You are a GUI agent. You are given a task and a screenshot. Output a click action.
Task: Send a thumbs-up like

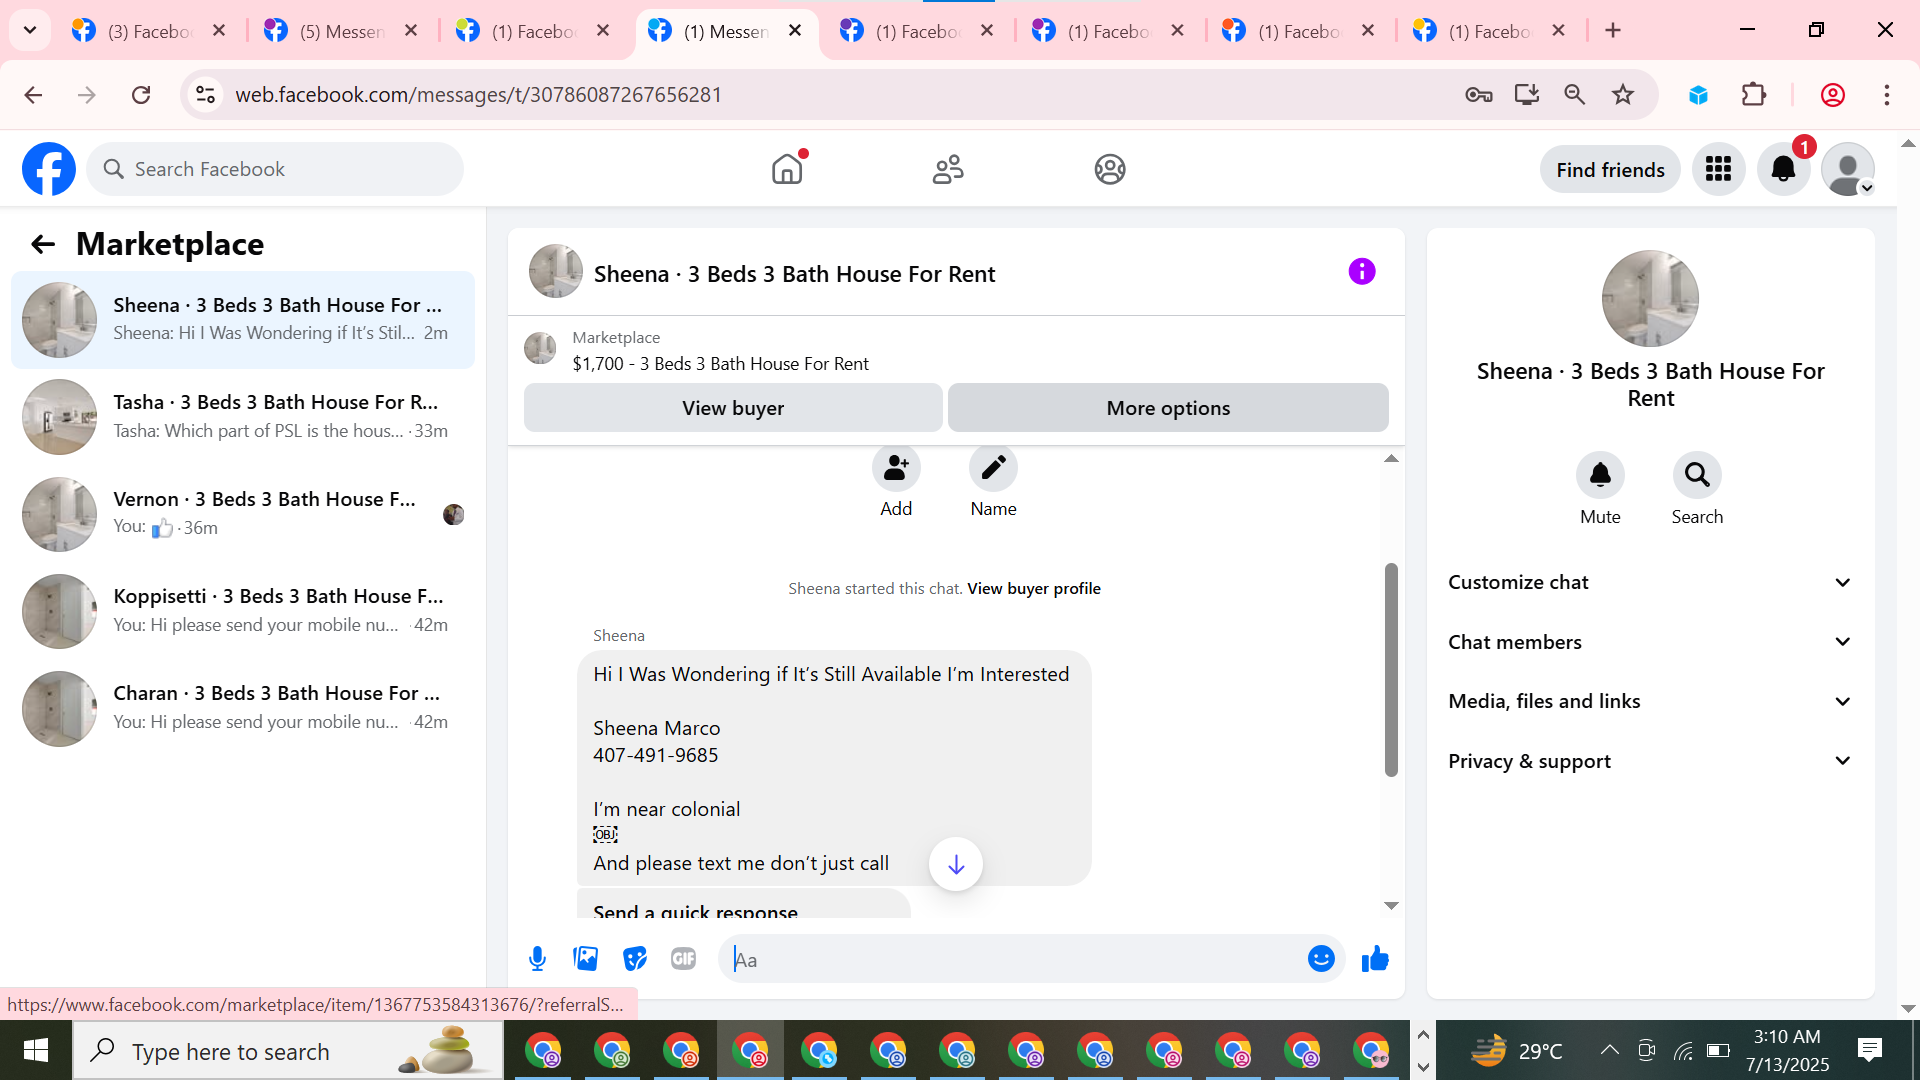tap(1375, 959)
